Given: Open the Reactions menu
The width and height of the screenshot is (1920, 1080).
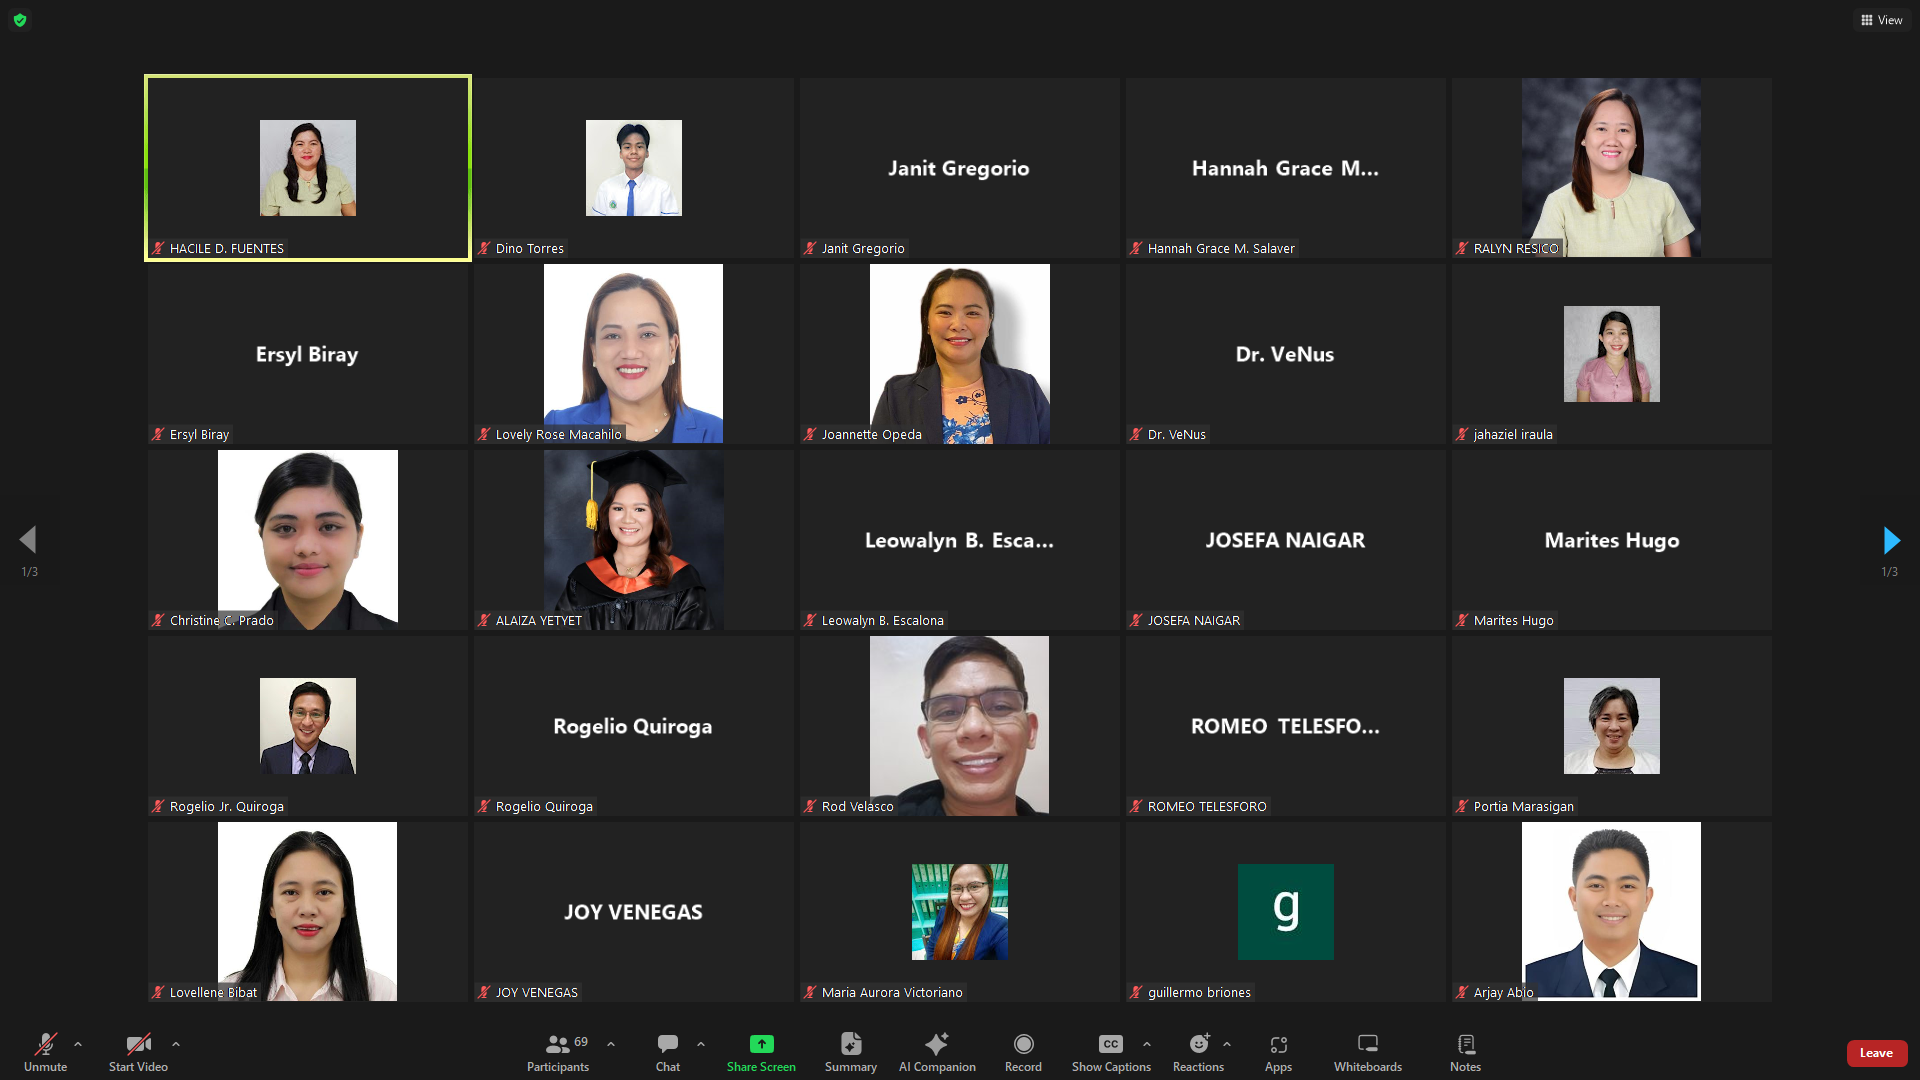Looking at the screenshot, I should tap(1198, 1052).
